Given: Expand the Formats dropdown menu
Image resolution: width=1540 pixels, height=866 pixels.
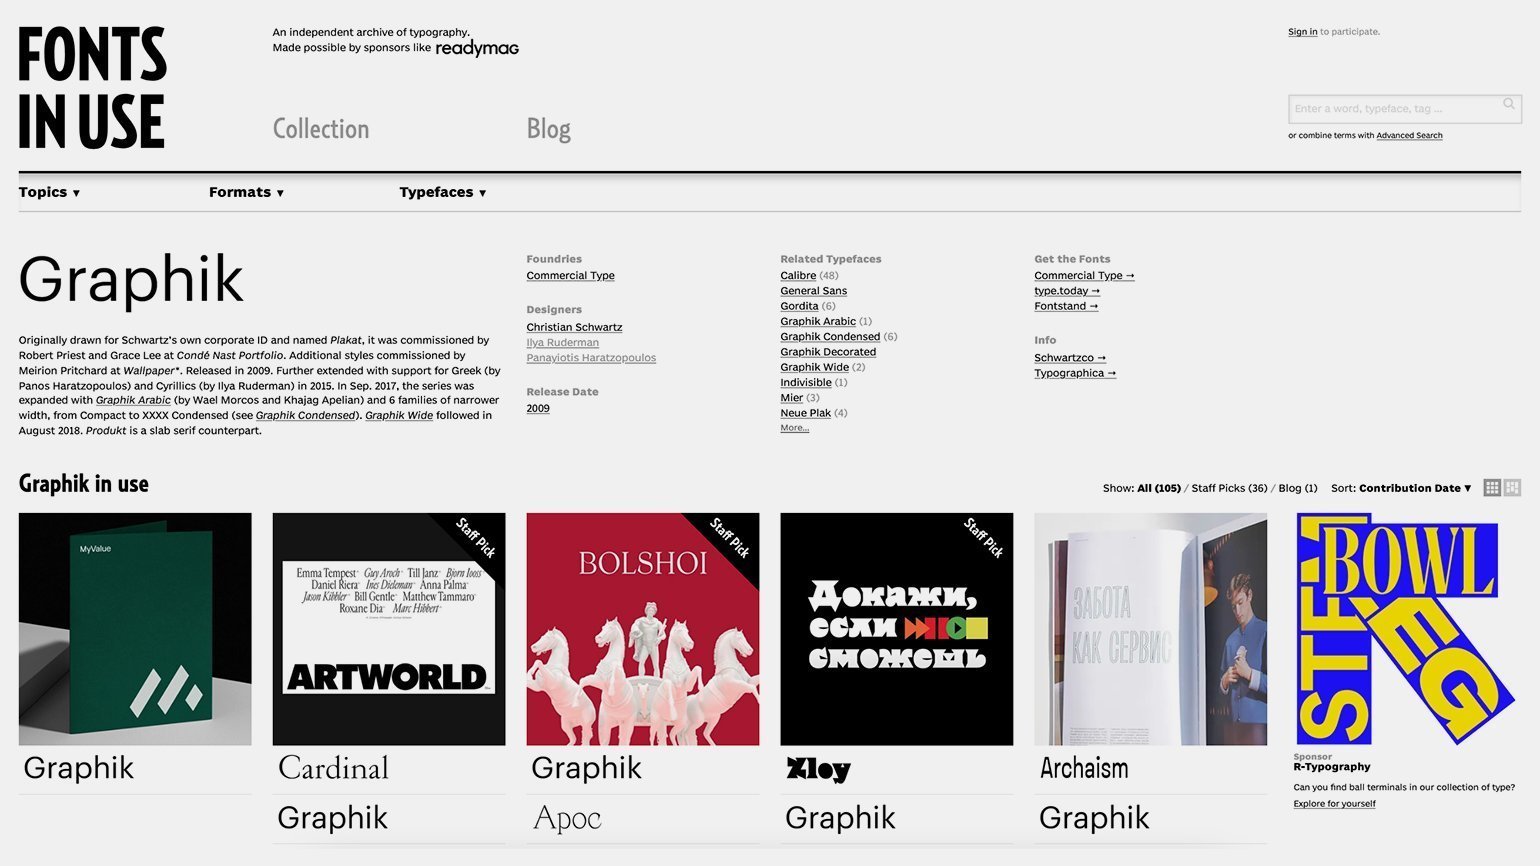Looking at the screenshot, I should (246, 192).
